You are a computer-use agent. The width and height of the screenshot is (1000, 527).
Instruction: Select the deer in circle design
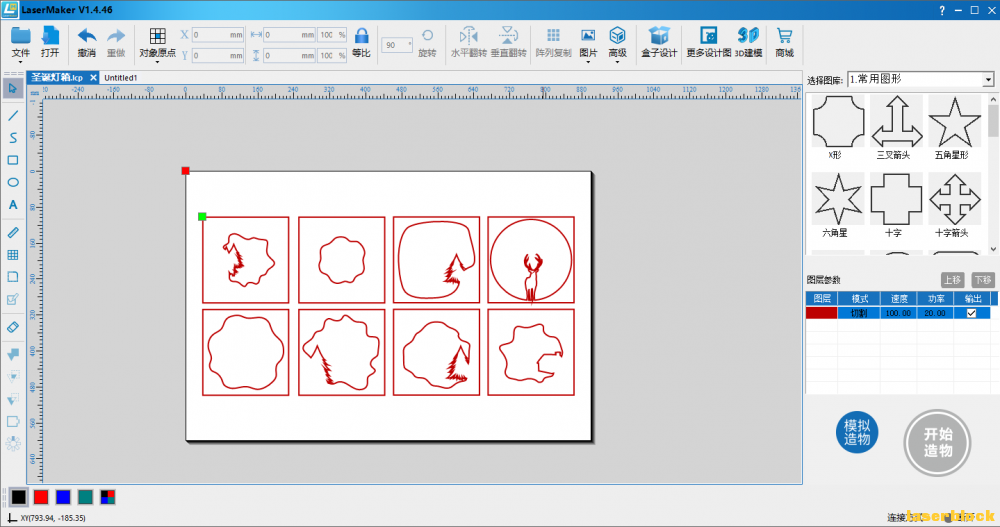click(x=531, y=260)
